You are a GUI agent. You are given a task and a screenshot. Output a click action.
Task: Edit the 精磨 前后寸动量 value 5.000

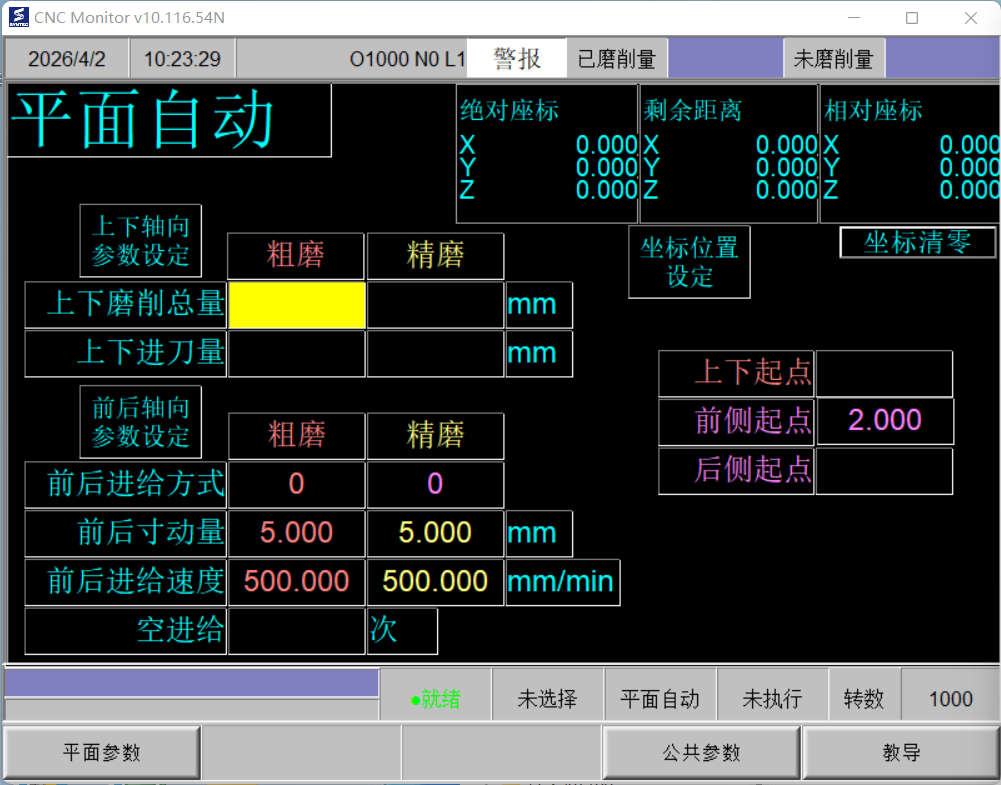(x=435, y=533)
